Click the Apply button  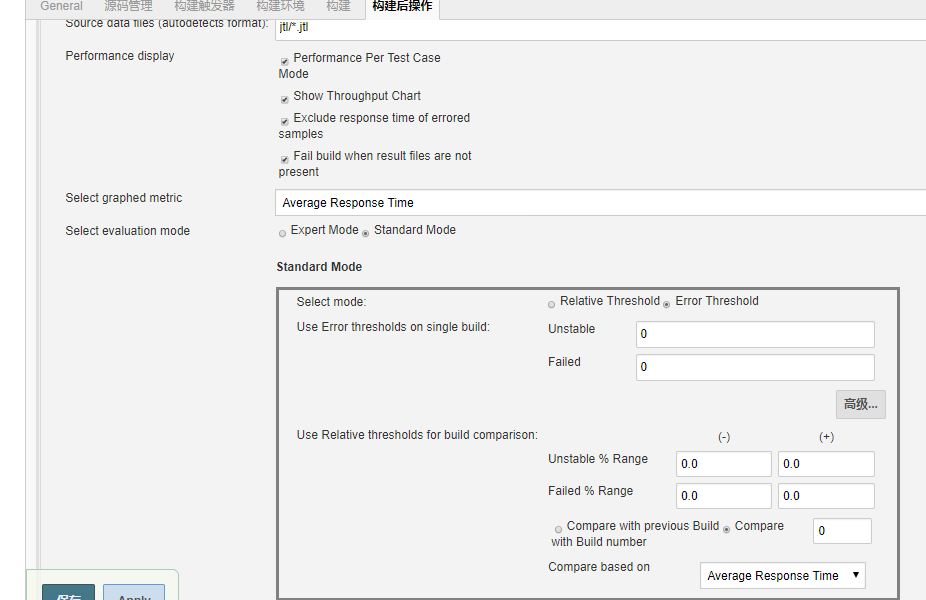[133, 595]
